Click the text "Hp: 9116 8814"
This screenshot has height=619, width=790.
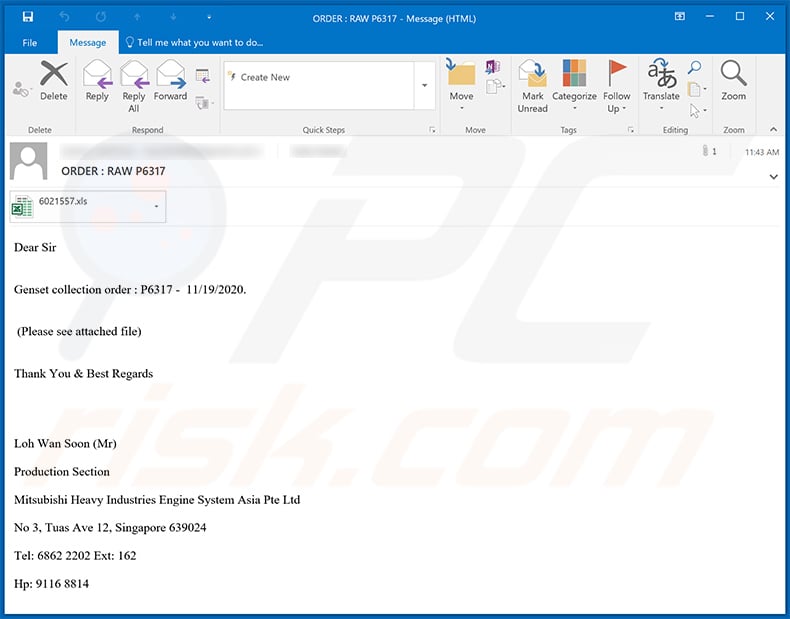coord(51,584)
